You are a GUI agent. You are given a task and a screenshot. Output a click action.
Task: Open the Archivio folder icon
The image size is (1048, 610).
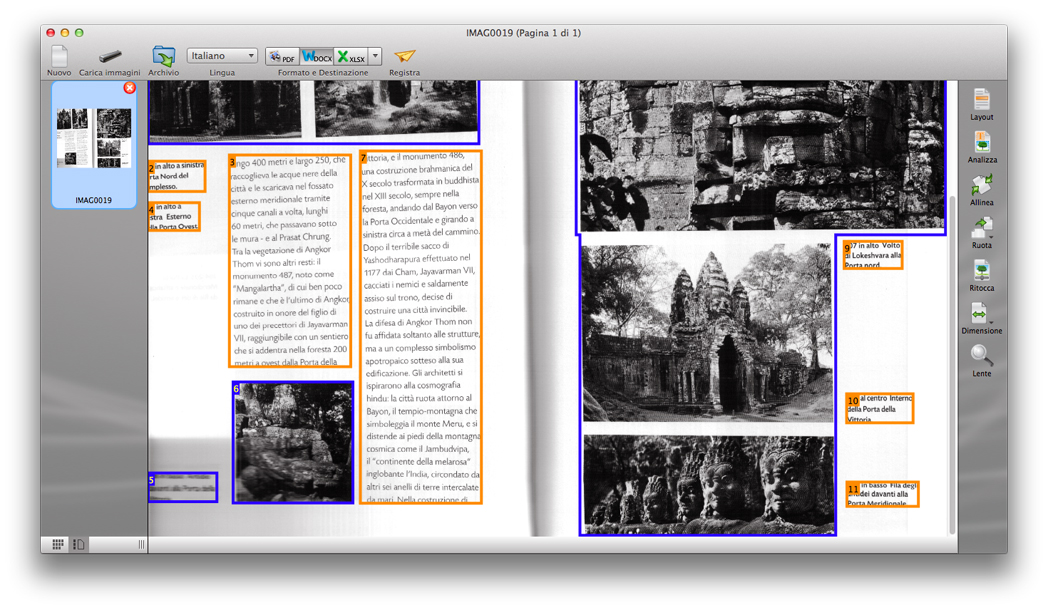point(163,56)
